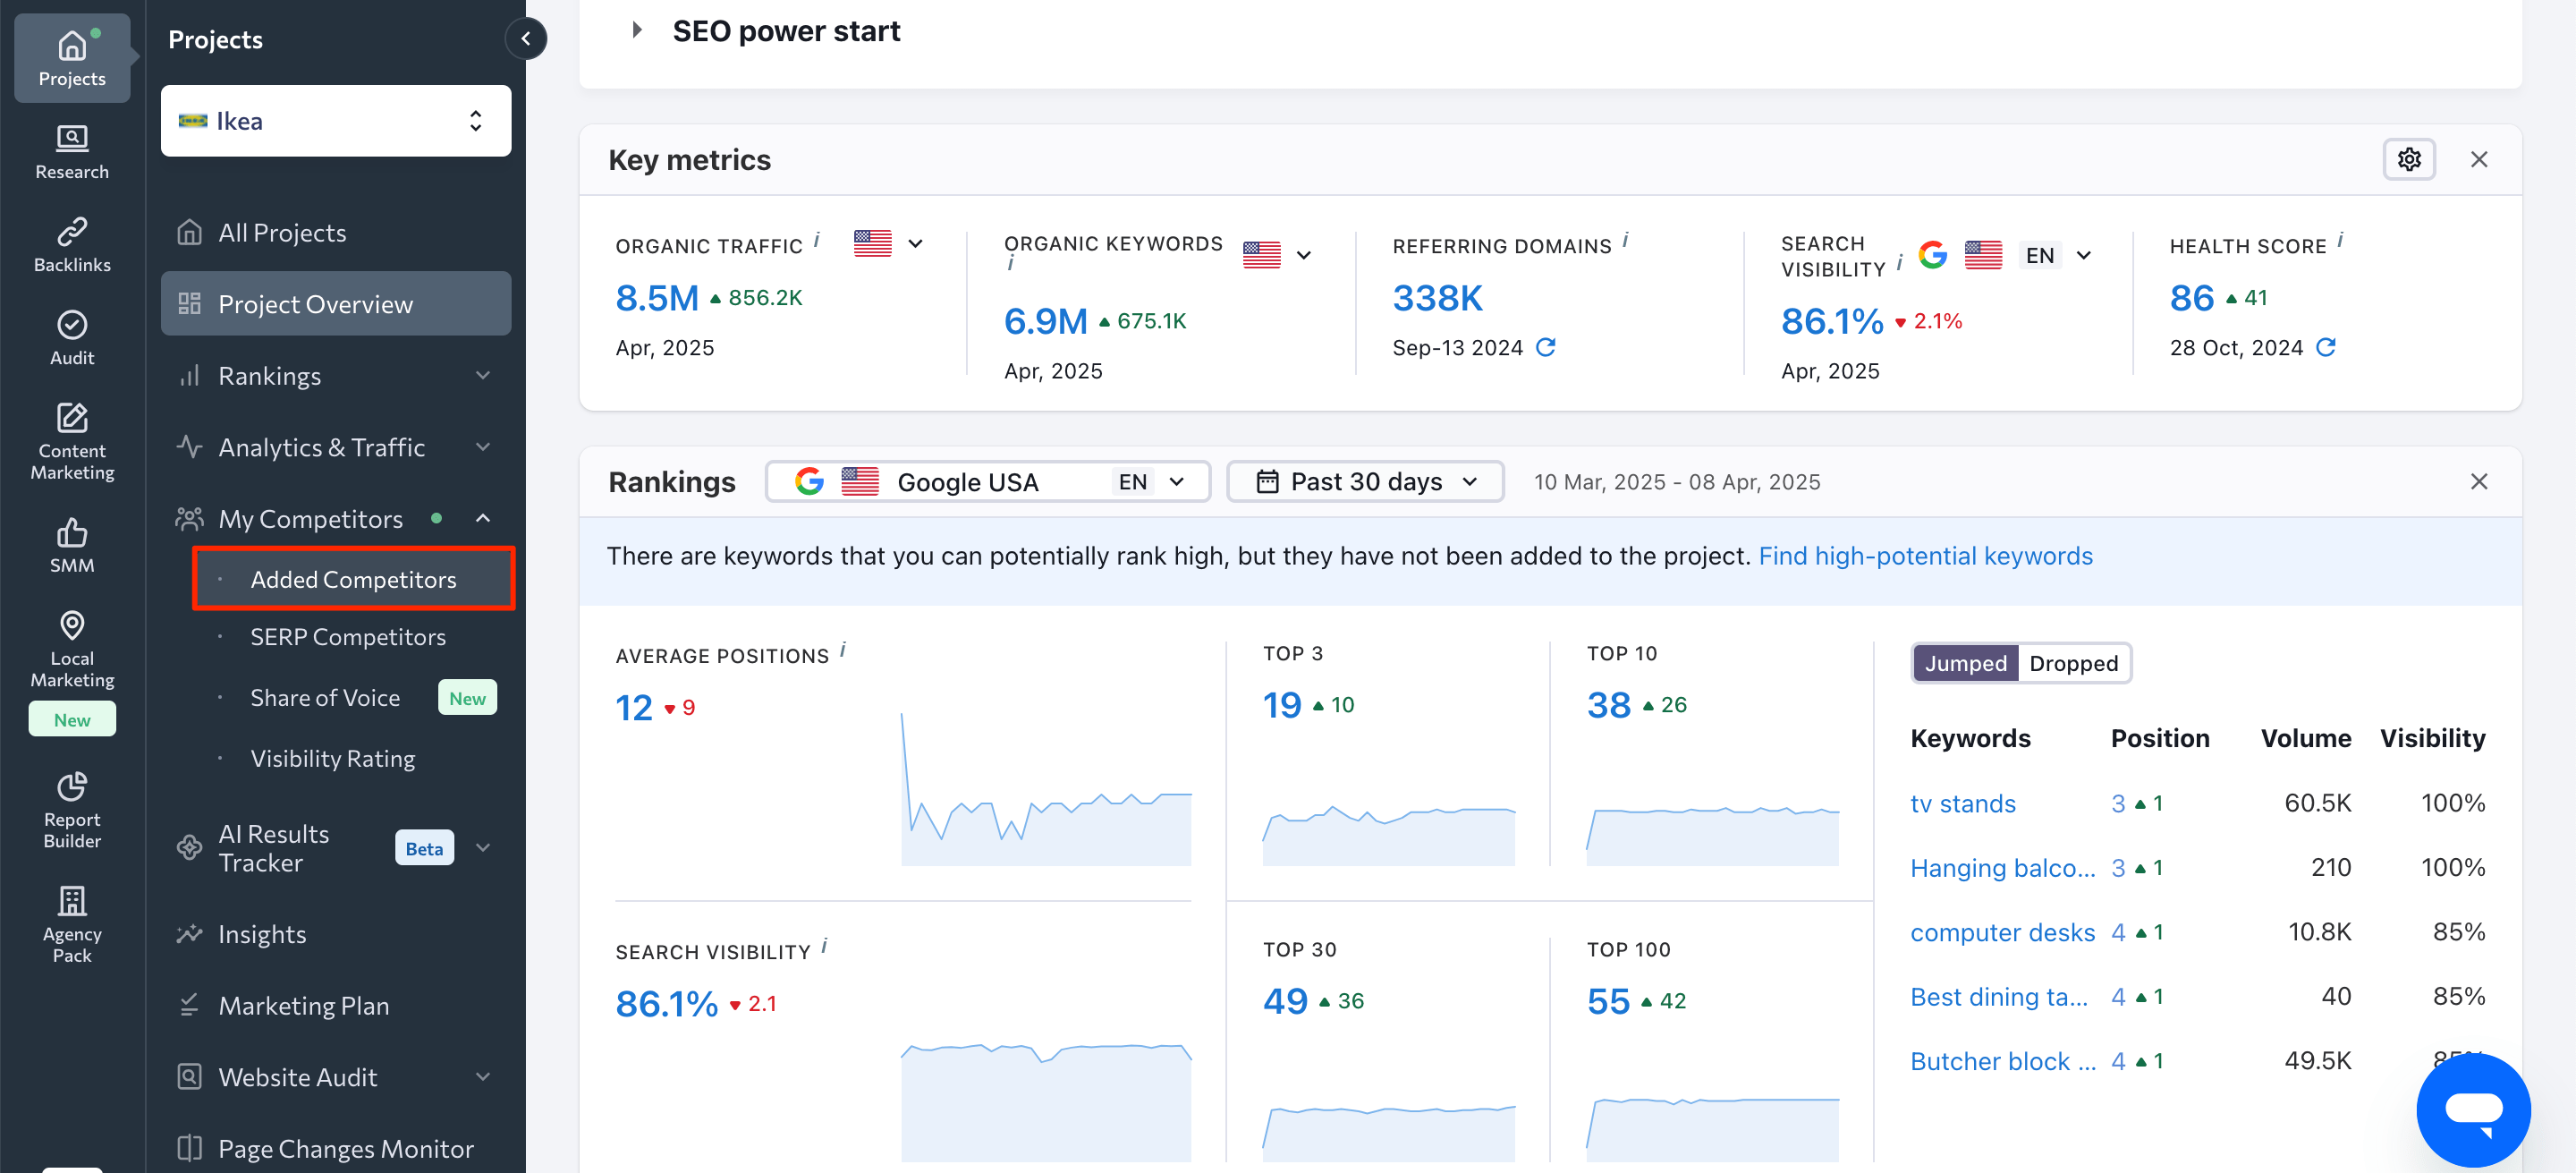Click the Top 30 count 49
The height and width of the screenshot is (1173, 2576).
[x=1285, y=1001]
